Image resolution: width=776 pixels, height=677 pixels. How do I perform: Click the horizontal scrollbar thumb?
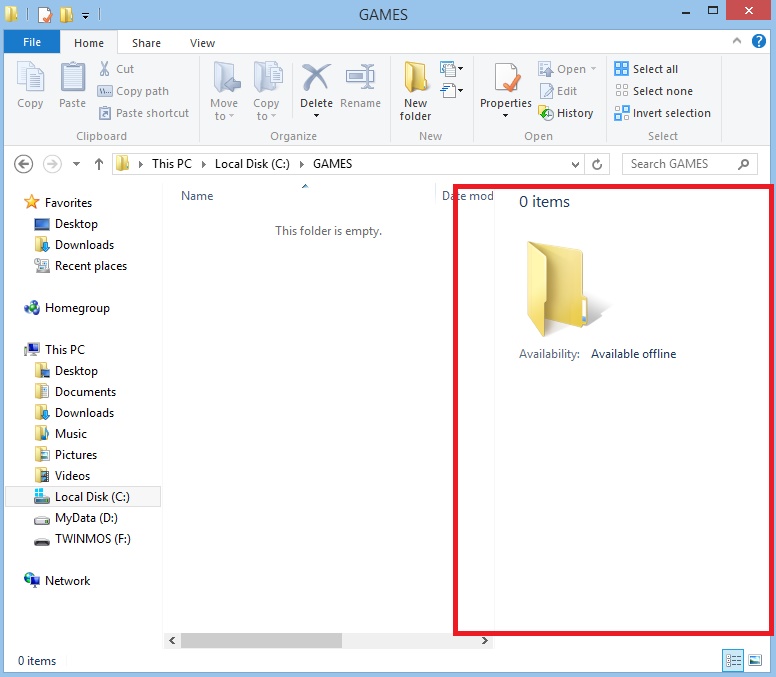tap(261, 640)
